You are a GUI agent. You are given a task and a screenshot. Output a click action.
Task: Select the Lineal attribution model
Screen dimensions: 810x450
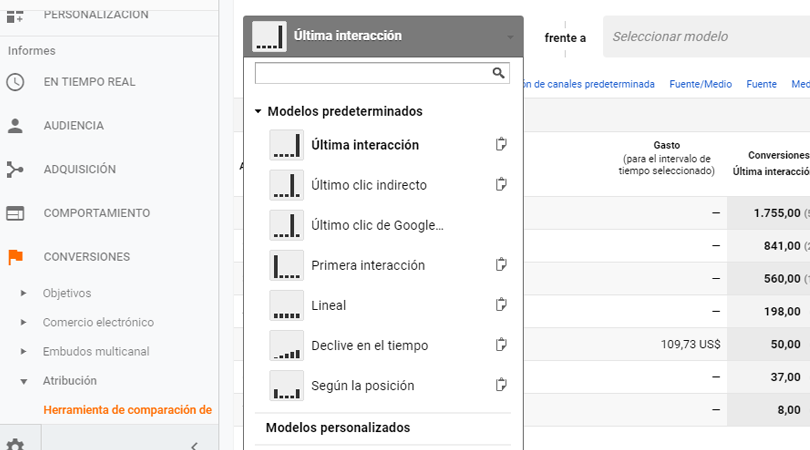point(329,305)
